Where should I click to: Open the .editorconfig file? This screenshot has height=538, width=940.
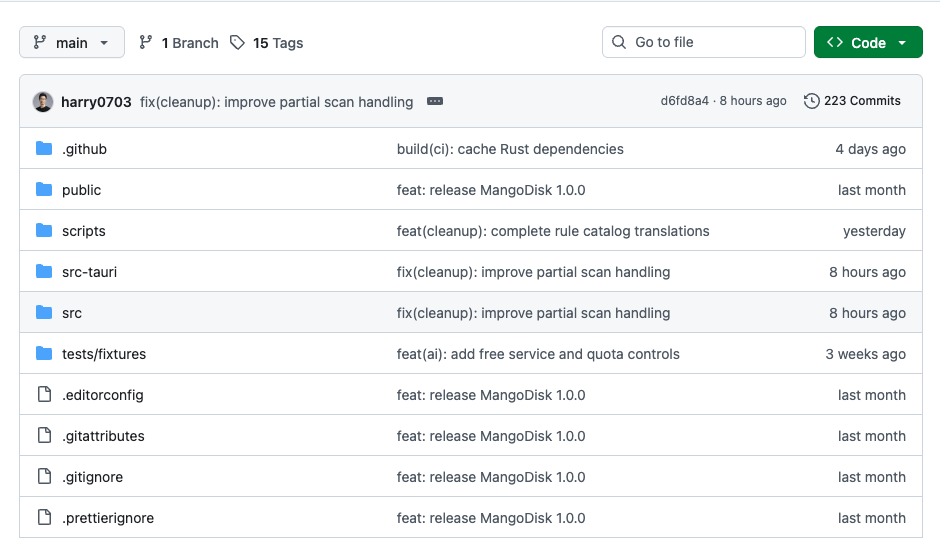pyautogui.click(x=103, y=395)
